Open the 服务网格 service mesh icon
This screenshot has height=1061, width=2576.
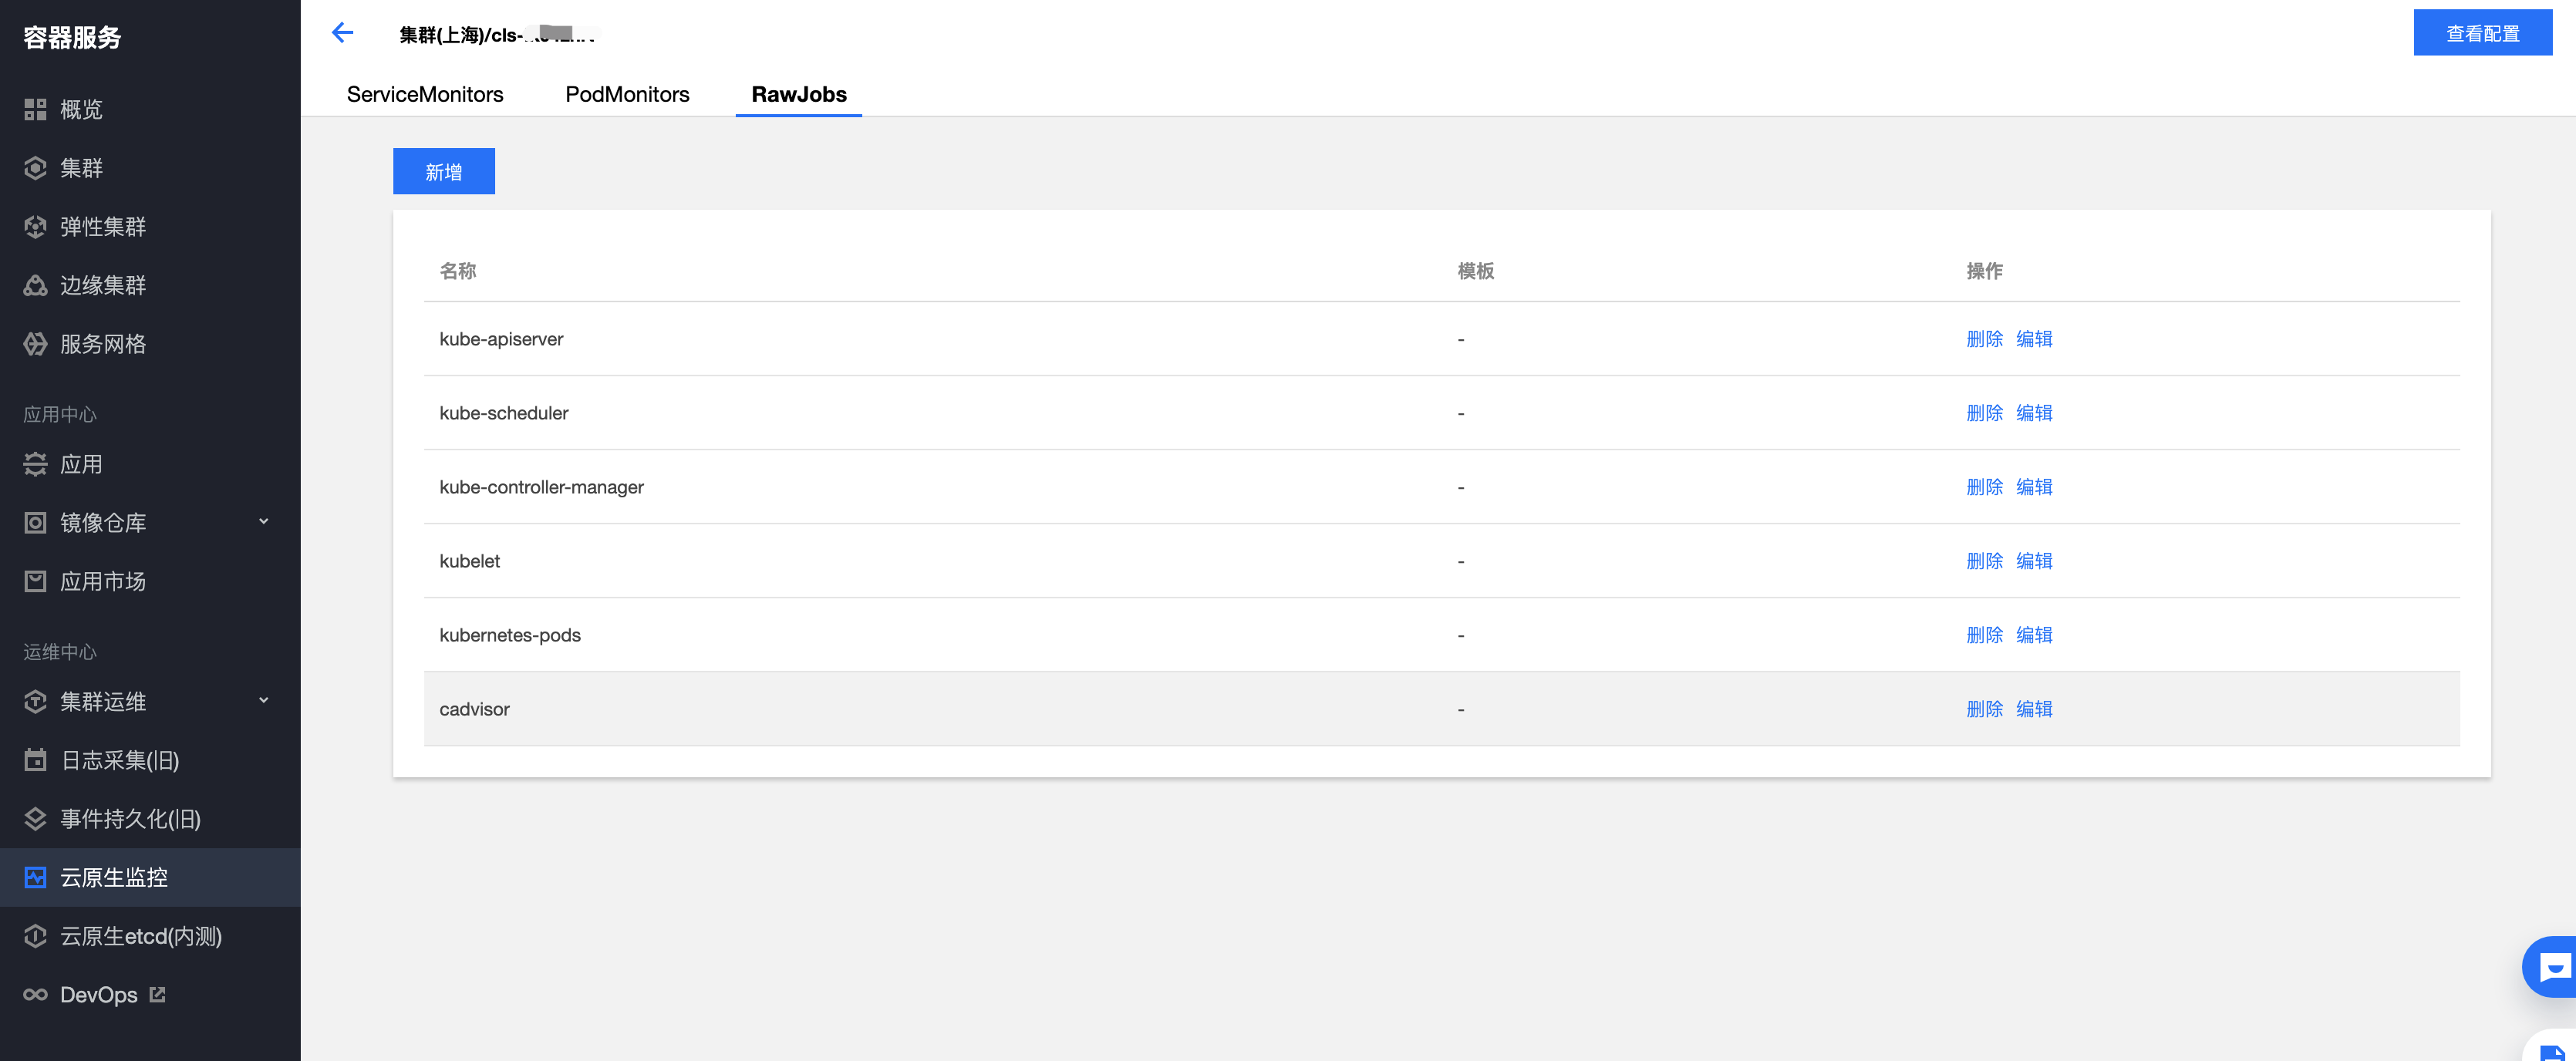pyautogui.click(x=35, y=344)
